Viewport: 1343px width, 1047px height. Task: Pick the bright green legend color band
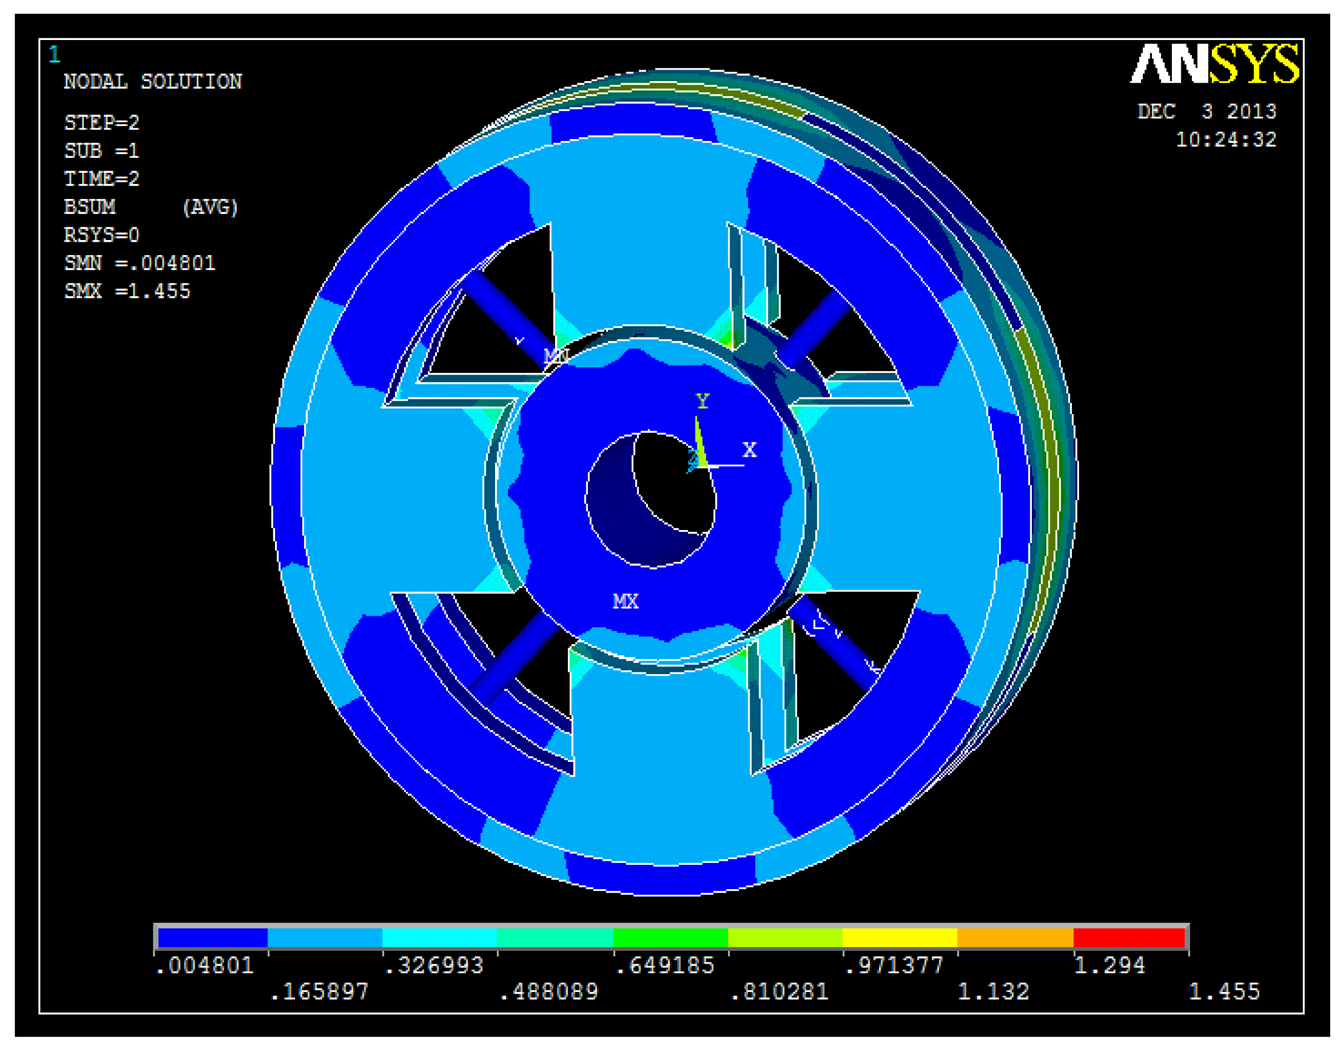click(x=670, y=938)
